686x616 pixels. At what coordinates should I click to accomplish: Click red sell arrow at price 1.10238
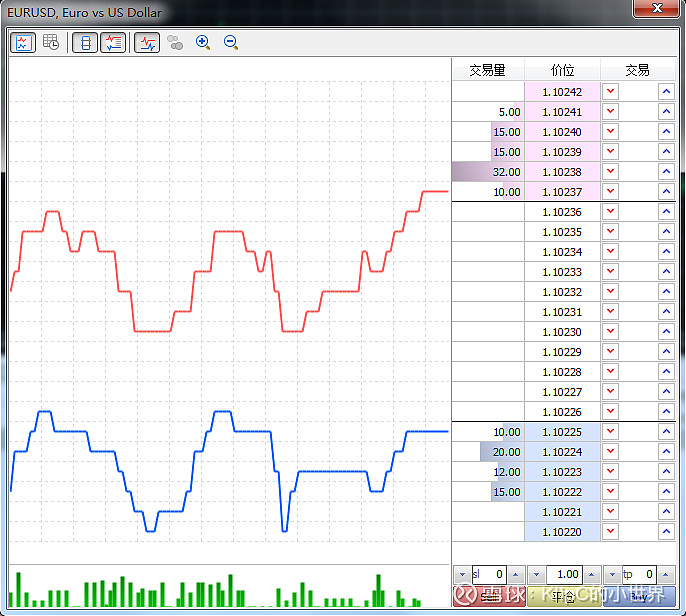coord(611,172)
